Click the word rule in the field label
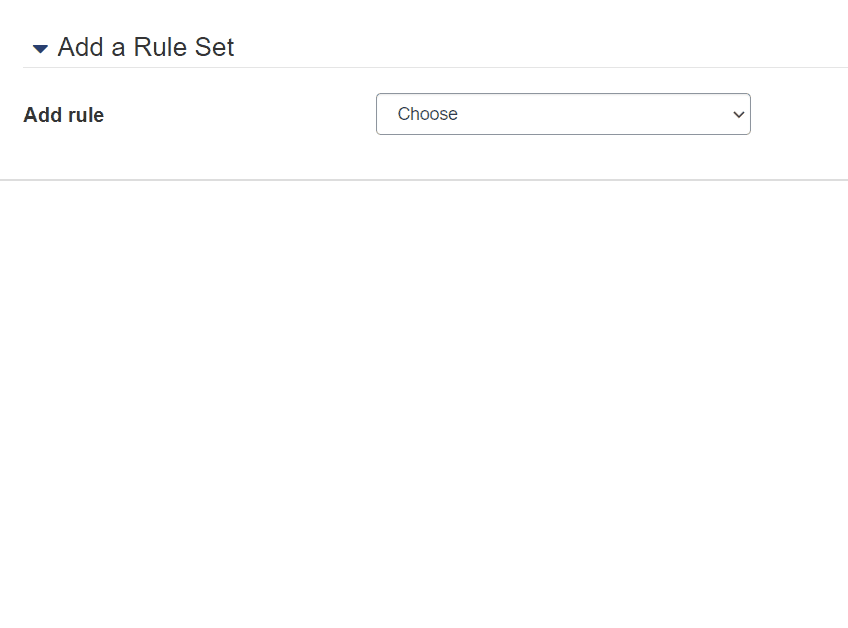 coord(85,115)
